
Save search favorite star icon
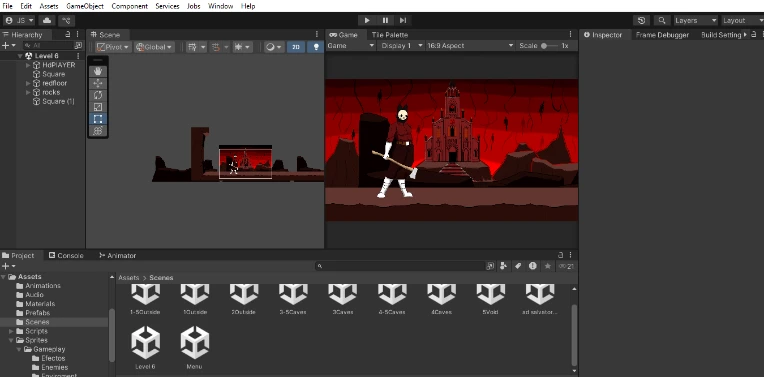pos(548,266)
